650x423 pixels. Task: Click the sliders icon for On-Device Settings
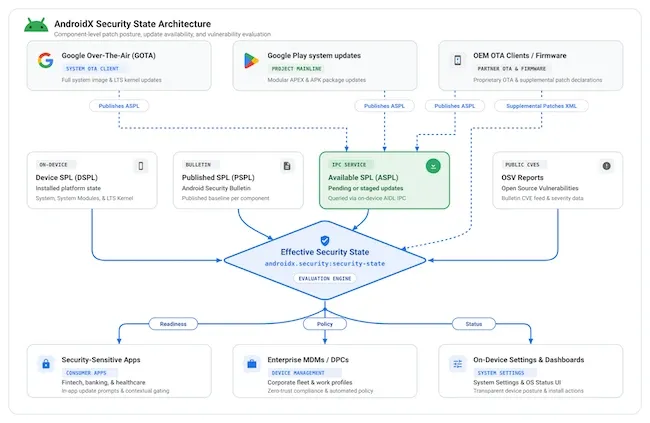click(458, 364)
